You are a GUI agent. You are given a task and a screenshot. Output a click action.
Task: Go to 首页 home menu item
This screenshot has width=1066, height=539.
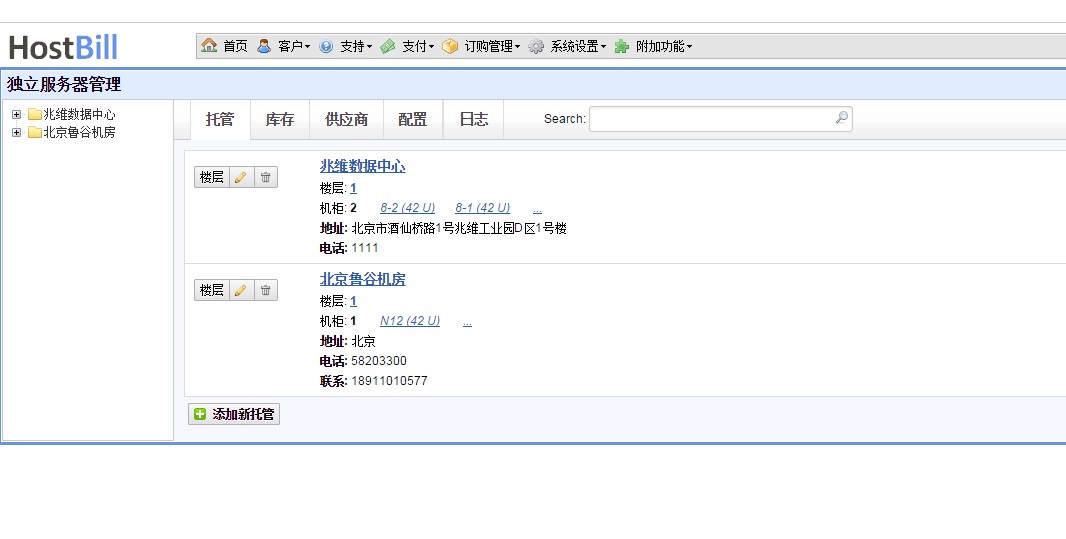point(235,46)
